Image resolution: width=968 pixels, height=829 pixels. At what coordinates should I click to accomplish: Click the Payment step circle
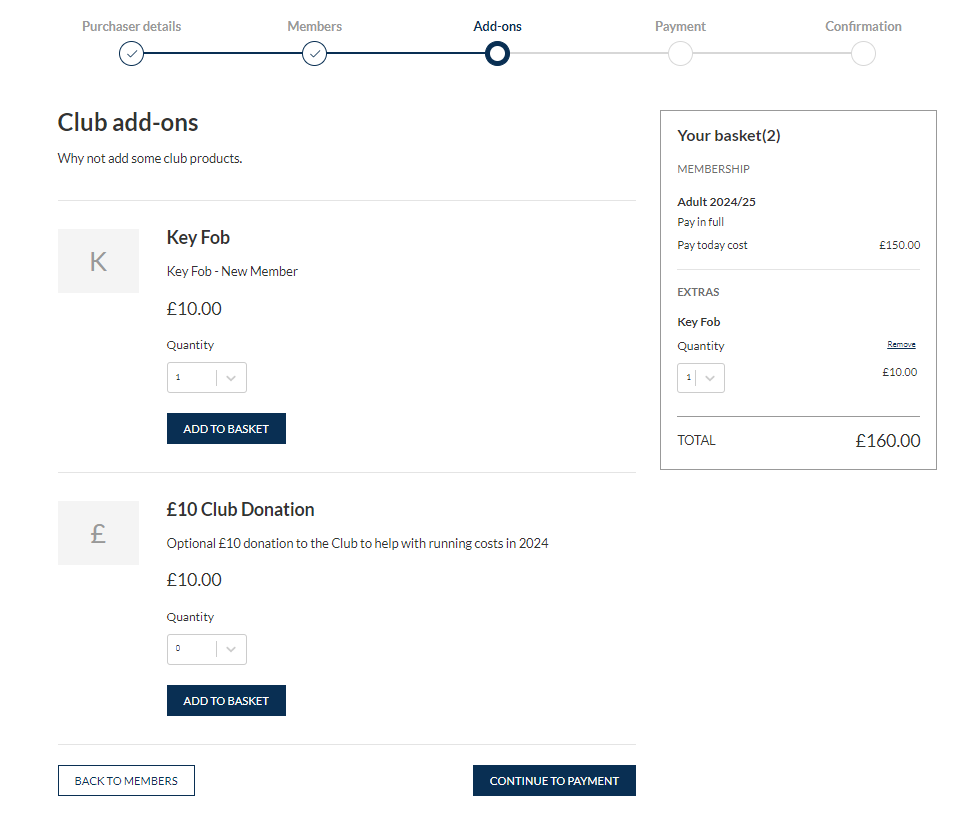click(680, 54)
